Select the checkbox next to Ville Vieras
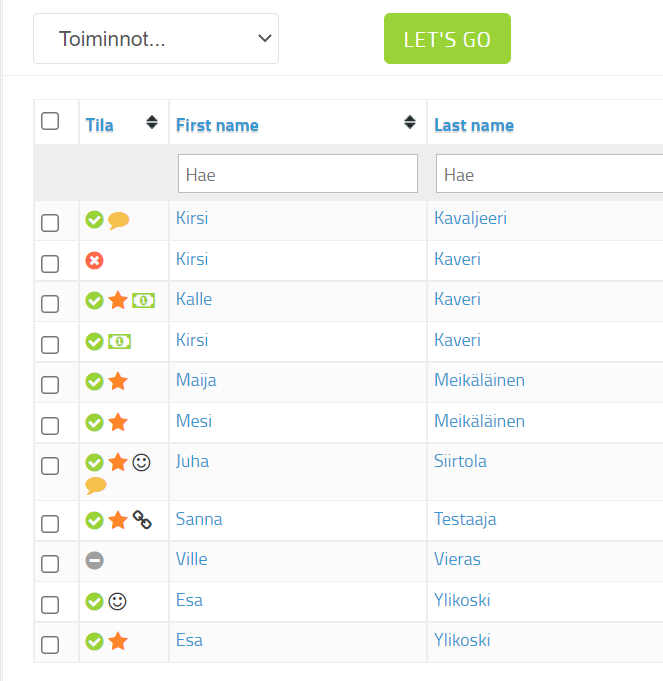663x681 pixels. coord(50,564)
